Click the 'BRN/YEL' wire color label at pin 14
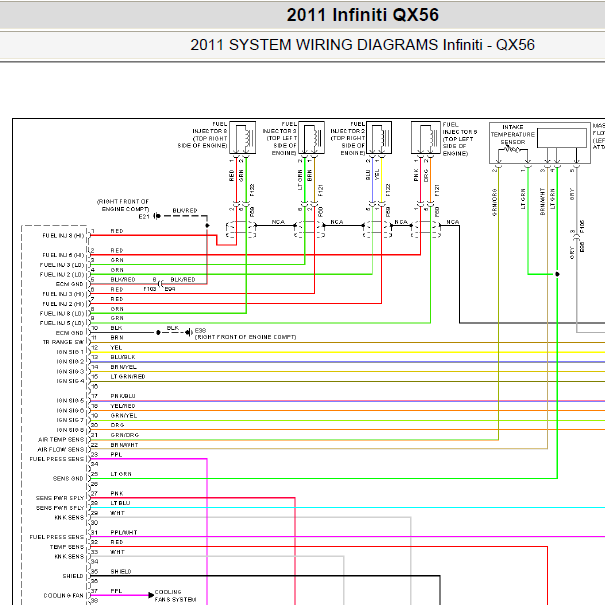 pos(123,367)
